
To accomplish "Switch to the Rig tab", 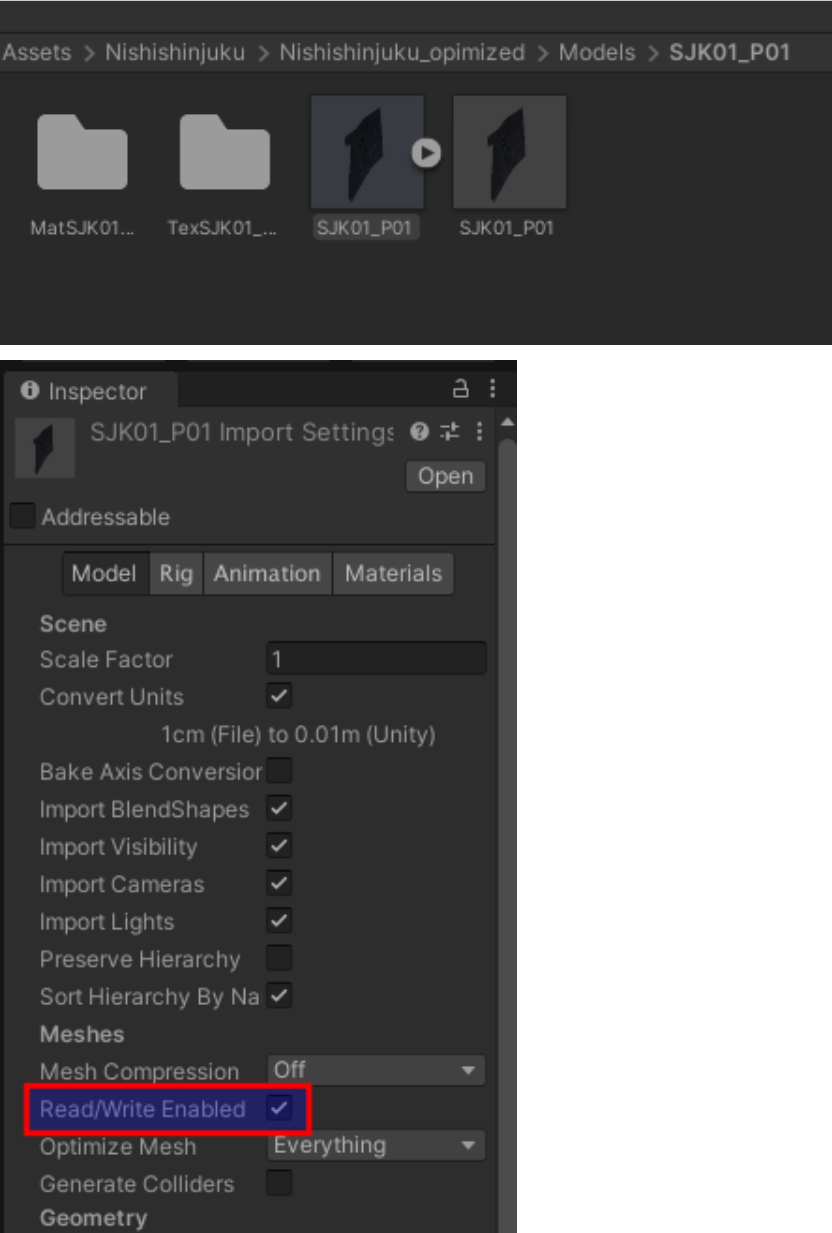I will click(x=176, y=574).
